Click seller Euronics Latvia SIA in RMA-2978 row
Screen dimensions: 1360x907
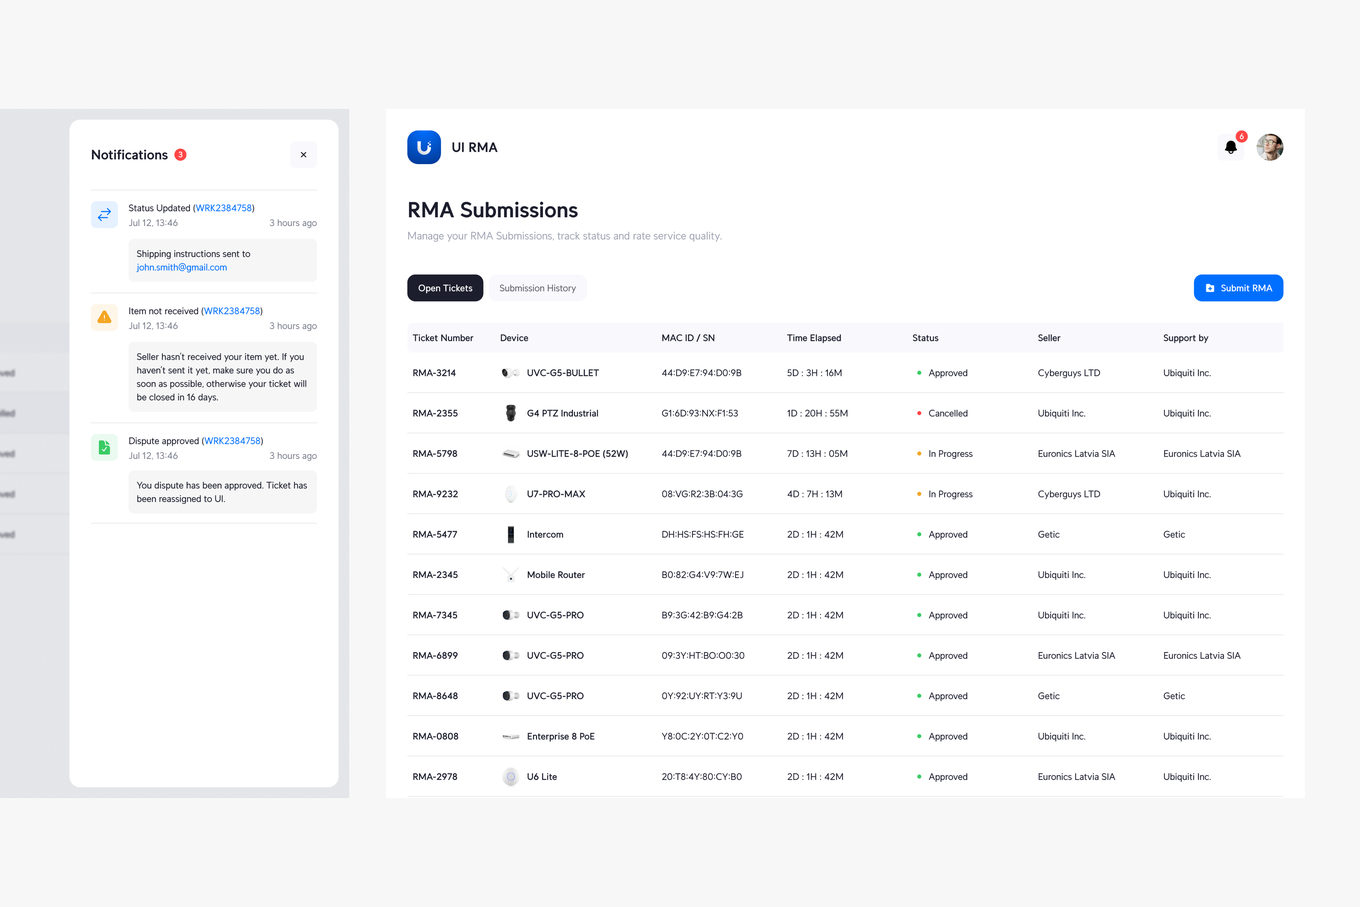coord(1076,777)
